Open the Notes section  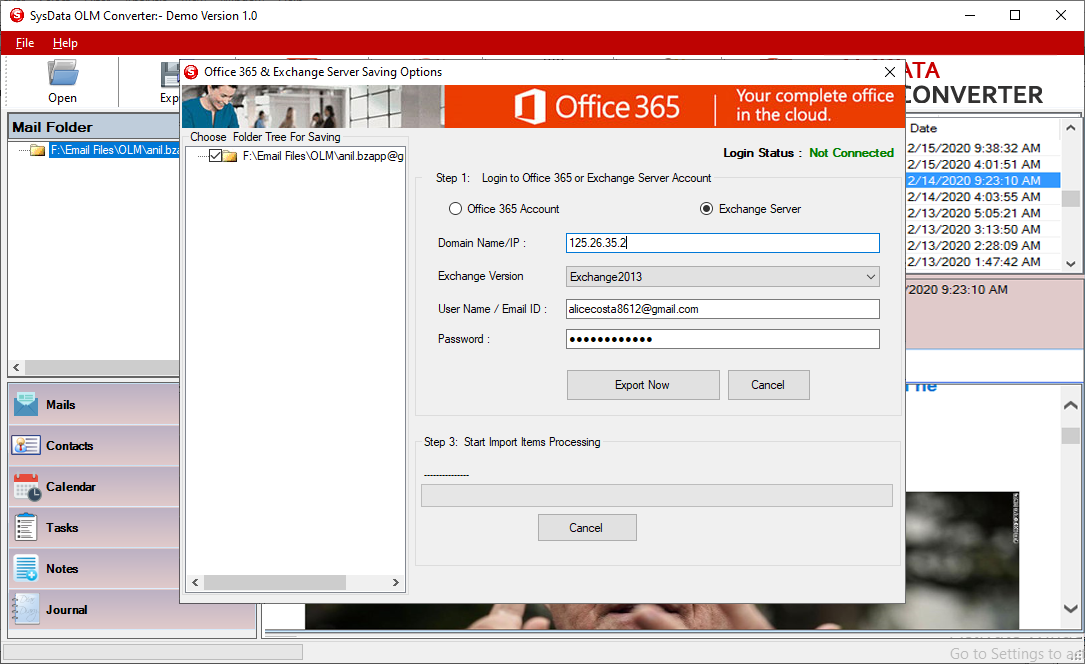[x=94, y=569]
